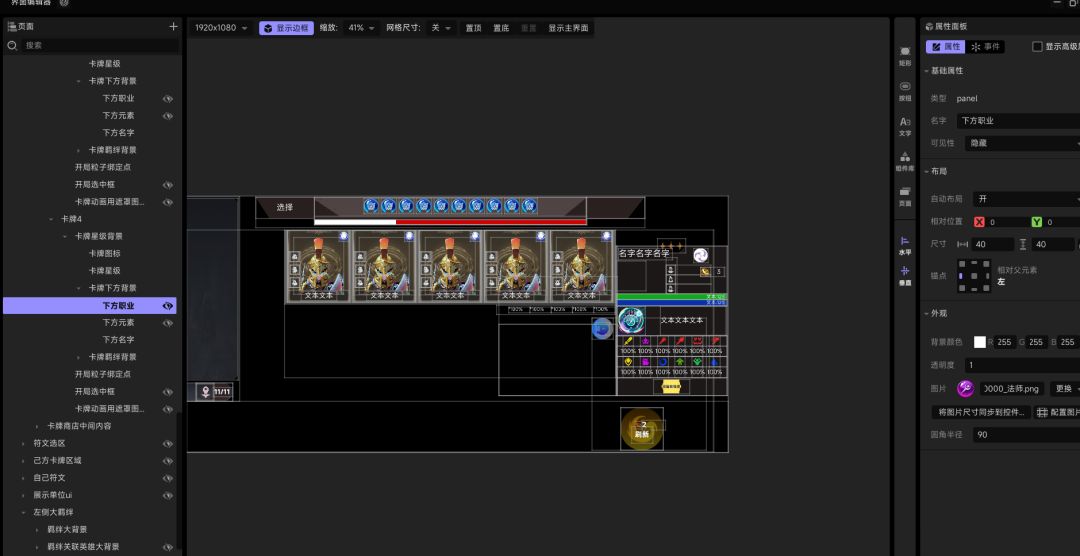Select the 卡牌图标 item under 卡牌4
Viewport: 1080px width, 556px height.
105,254
